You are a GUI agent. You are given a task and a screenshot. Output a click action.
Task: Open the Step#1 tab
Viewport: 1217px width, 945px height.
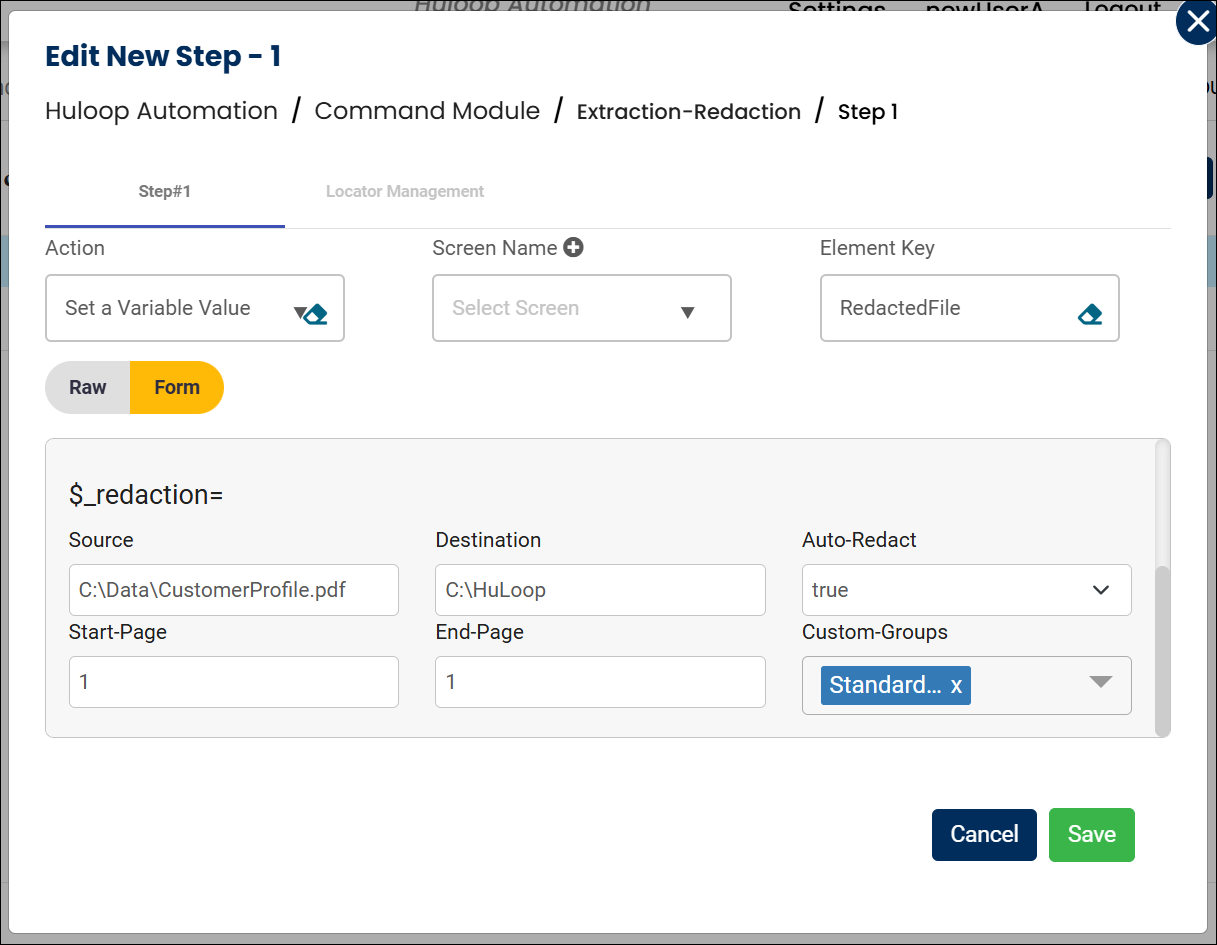click(x=164, y=192)
